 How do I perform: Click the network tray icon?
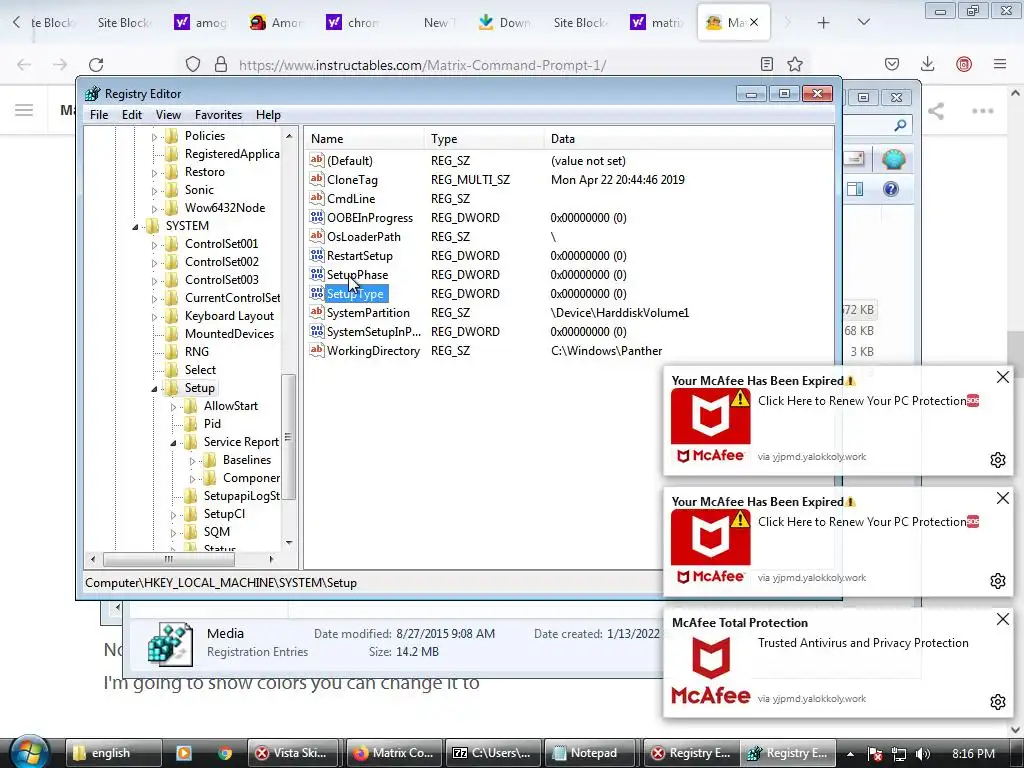tap(899, 754)
